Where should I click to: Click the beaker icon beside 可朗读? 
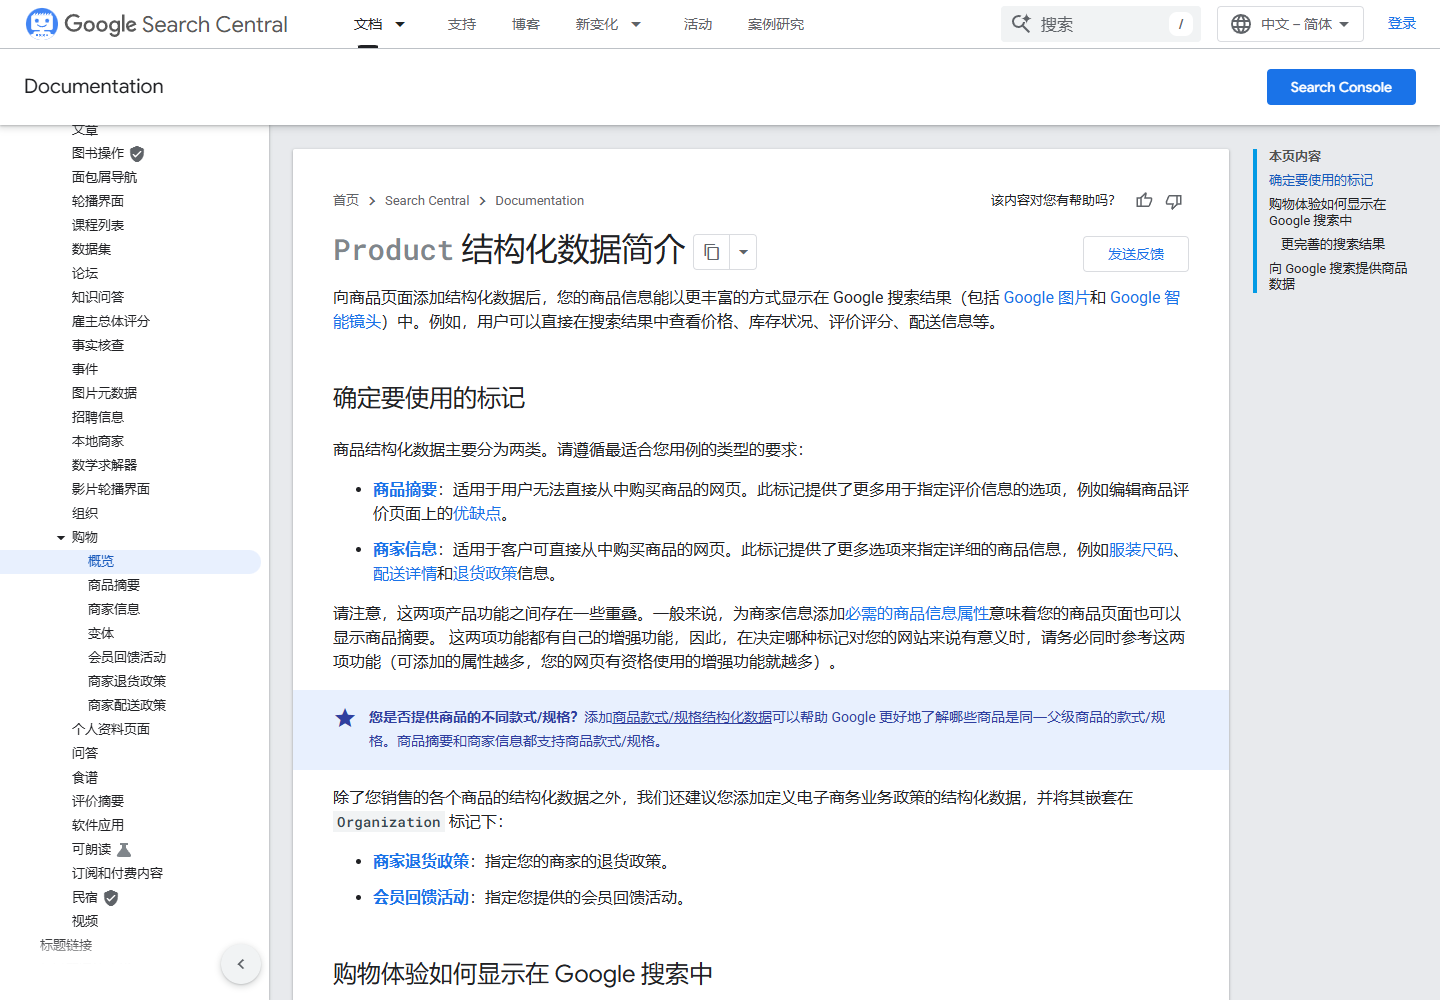124,850
